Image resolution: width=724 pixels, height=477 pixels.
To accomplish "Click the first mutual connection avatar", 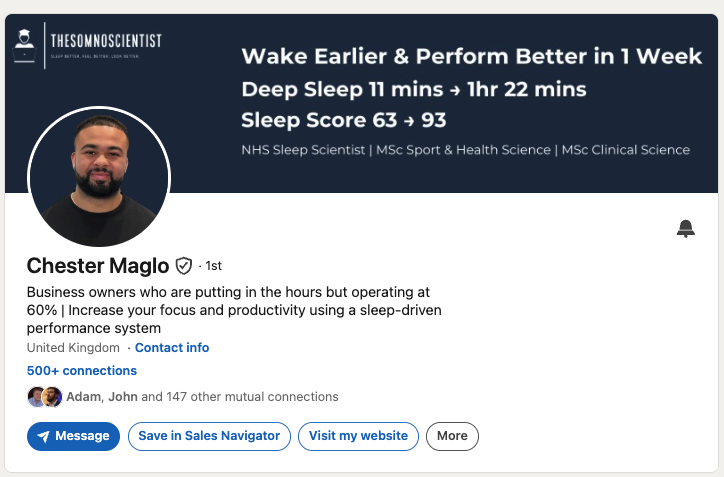I will point(36,397).
